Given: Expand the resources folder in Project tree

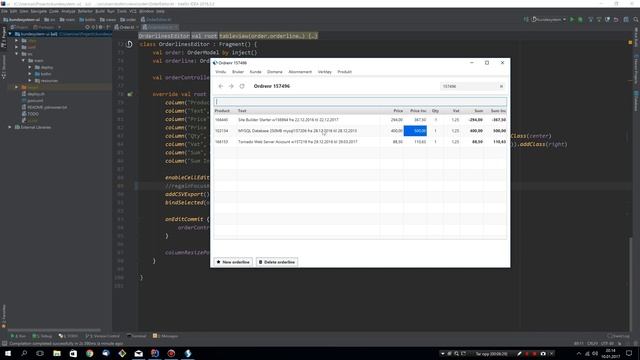Looking at the screenshot, I should click(x=30, y=80).
